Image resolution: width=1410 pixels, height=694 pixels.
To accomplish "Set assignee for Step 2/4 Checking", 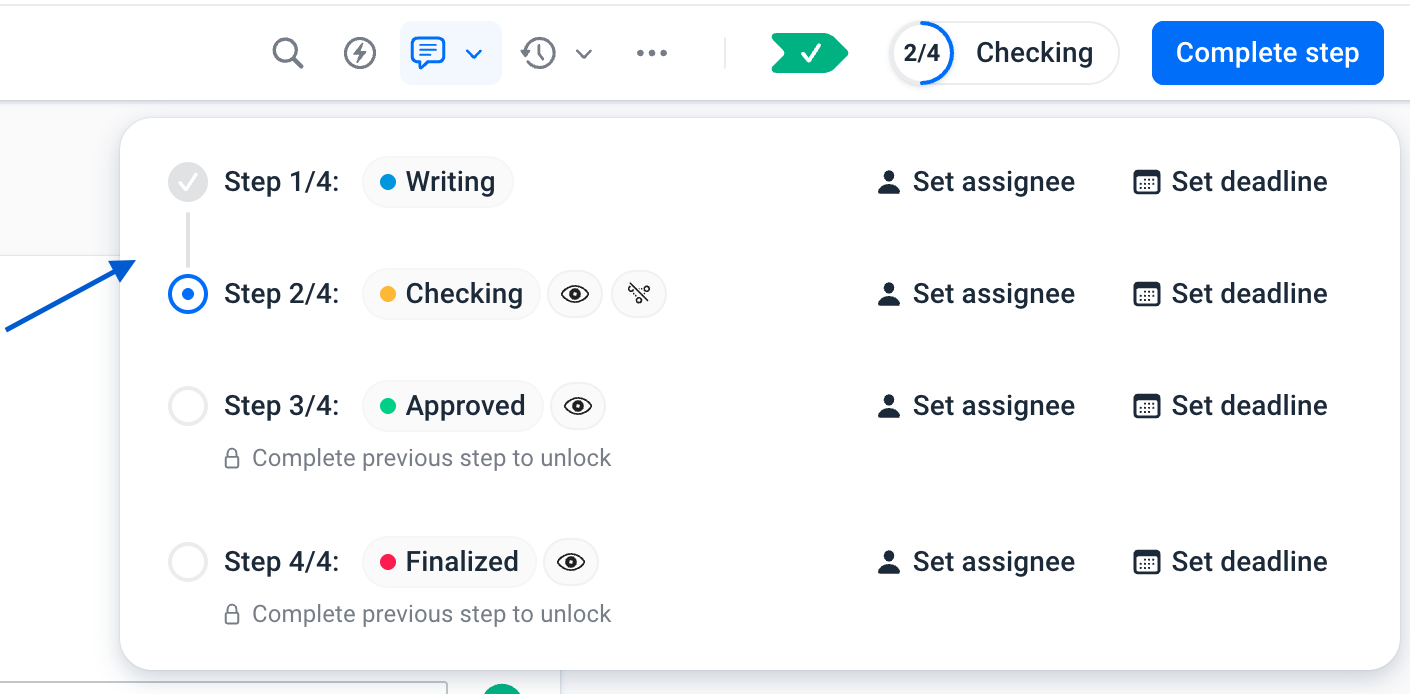I will pos(976,294).
